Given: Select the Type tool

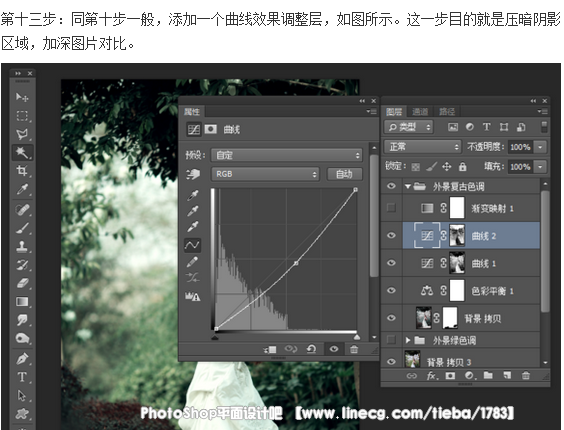Looking at the screenshot, I should pos(22,377).
